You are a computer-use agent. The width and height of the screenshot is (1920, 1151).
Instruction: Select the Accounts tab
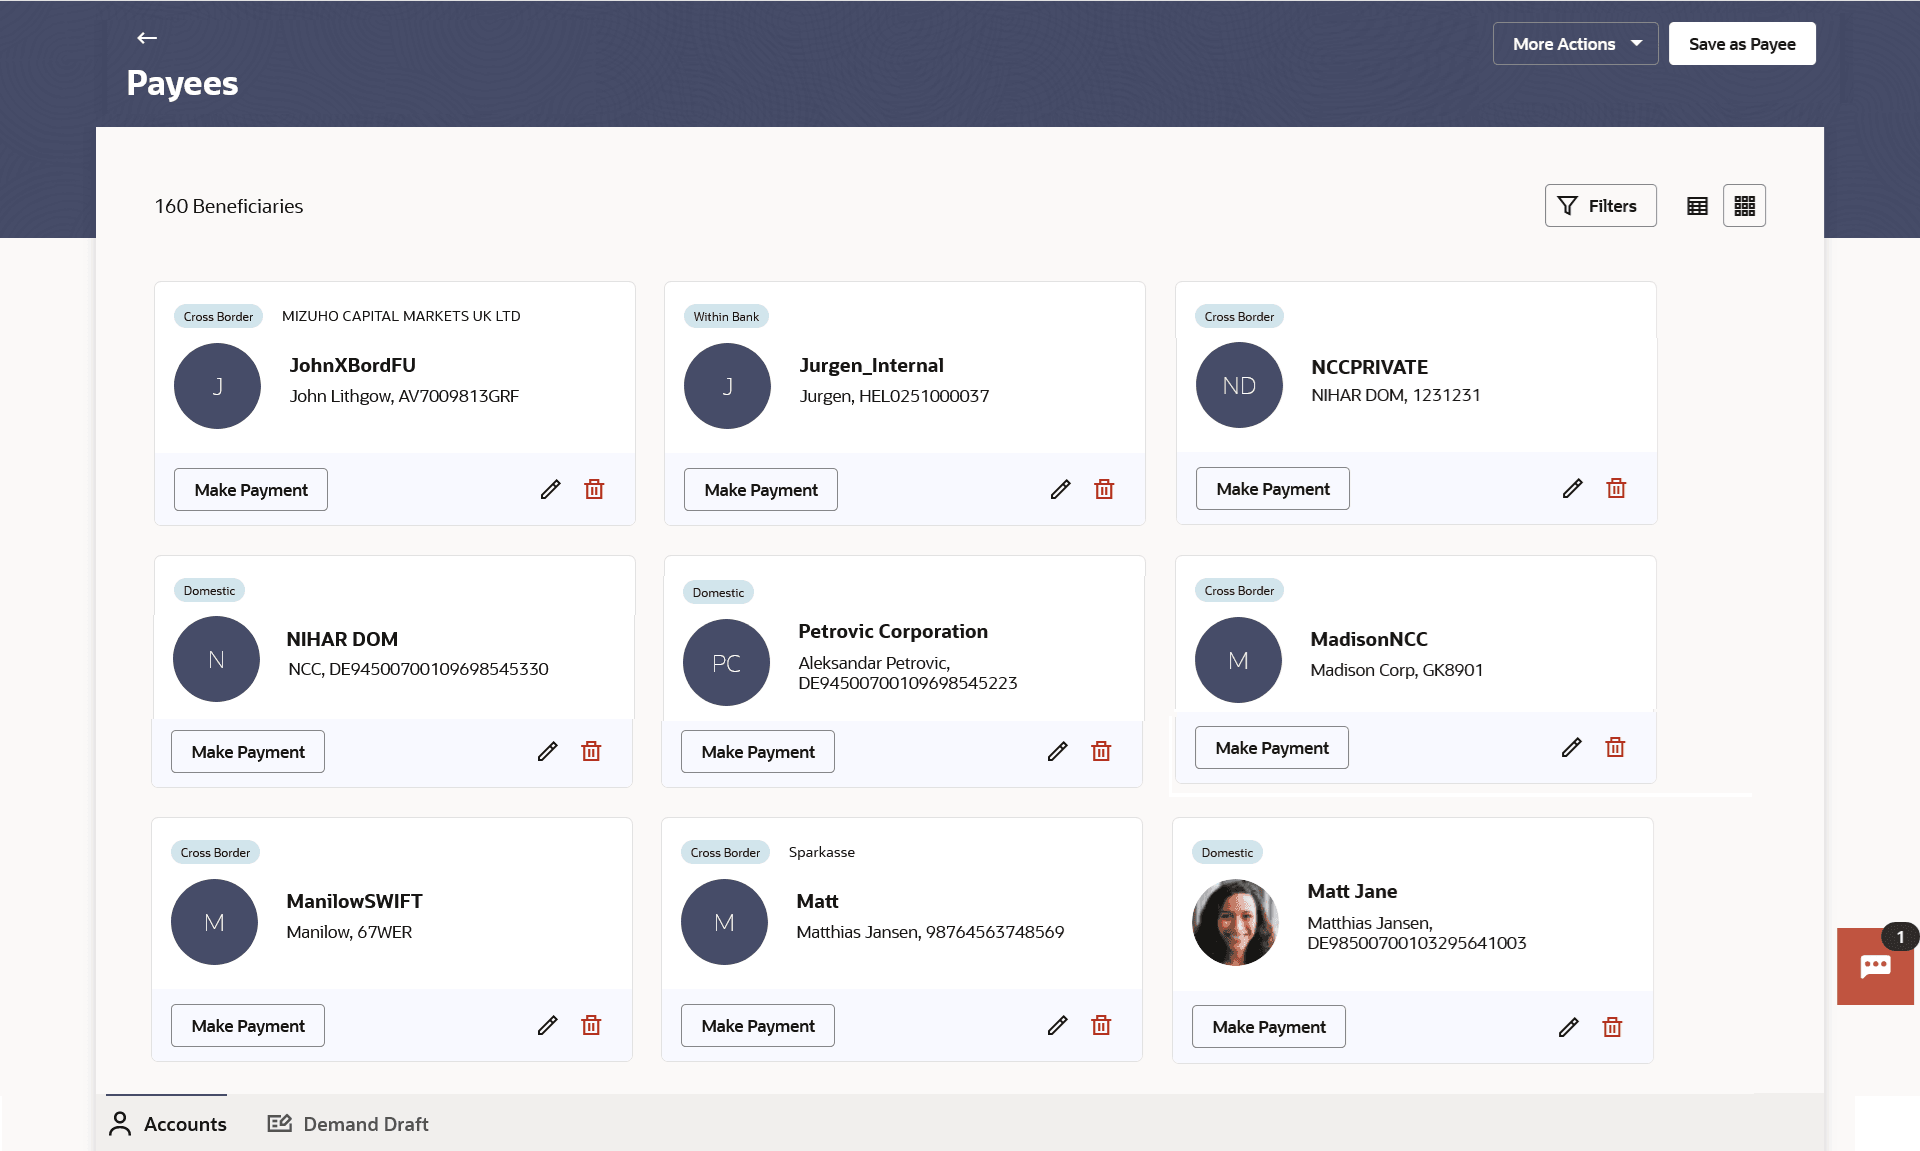[167, 1124]
